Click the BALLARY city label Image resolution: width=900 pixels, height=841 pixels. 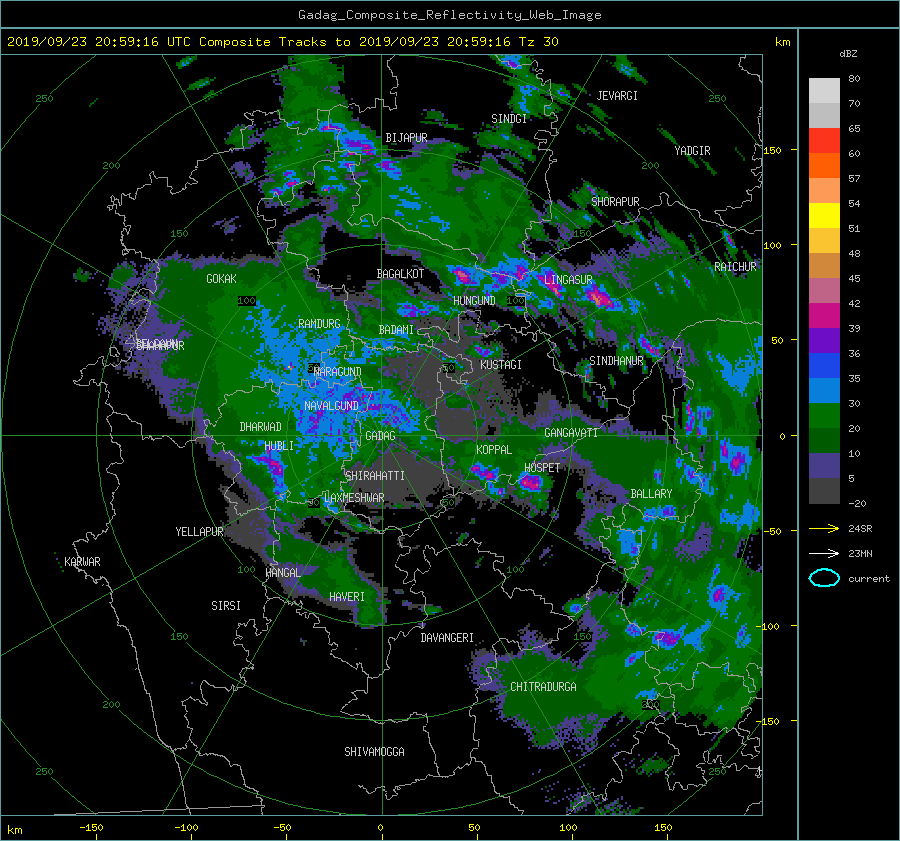pos(651,494)
